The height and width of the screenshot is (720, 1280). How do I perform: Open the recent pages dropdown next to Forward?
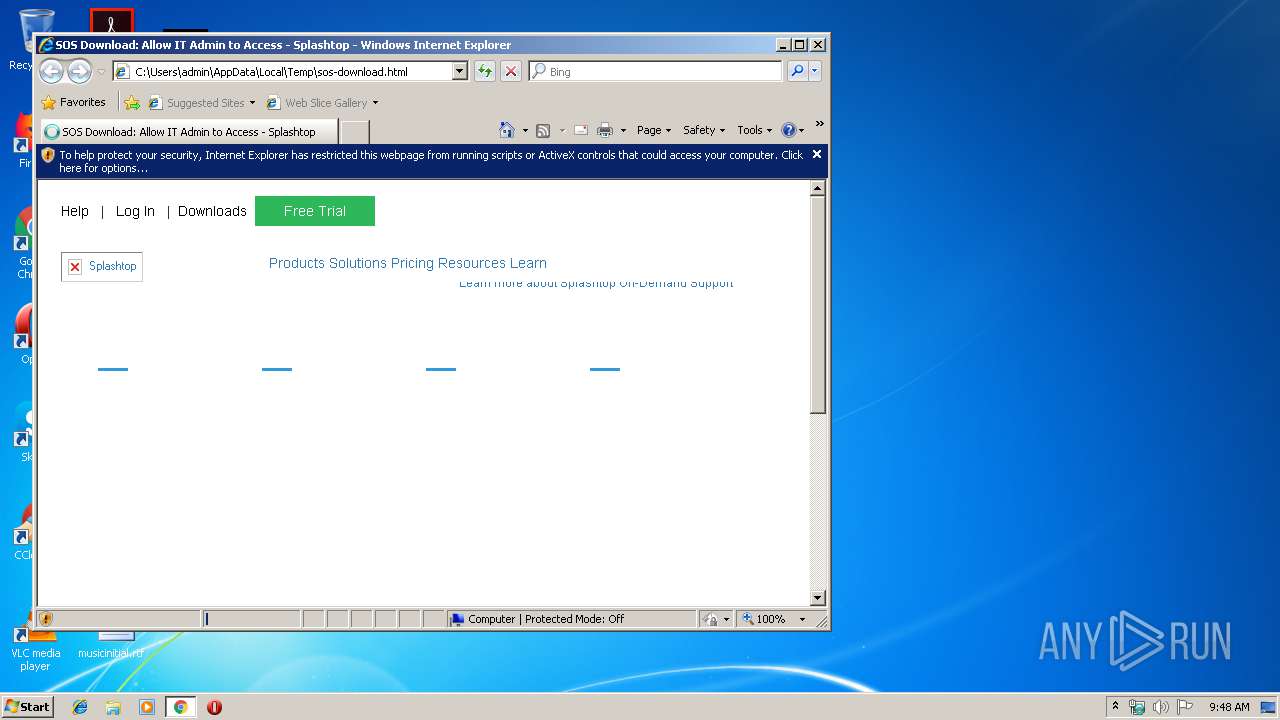(x=101, y=72)
